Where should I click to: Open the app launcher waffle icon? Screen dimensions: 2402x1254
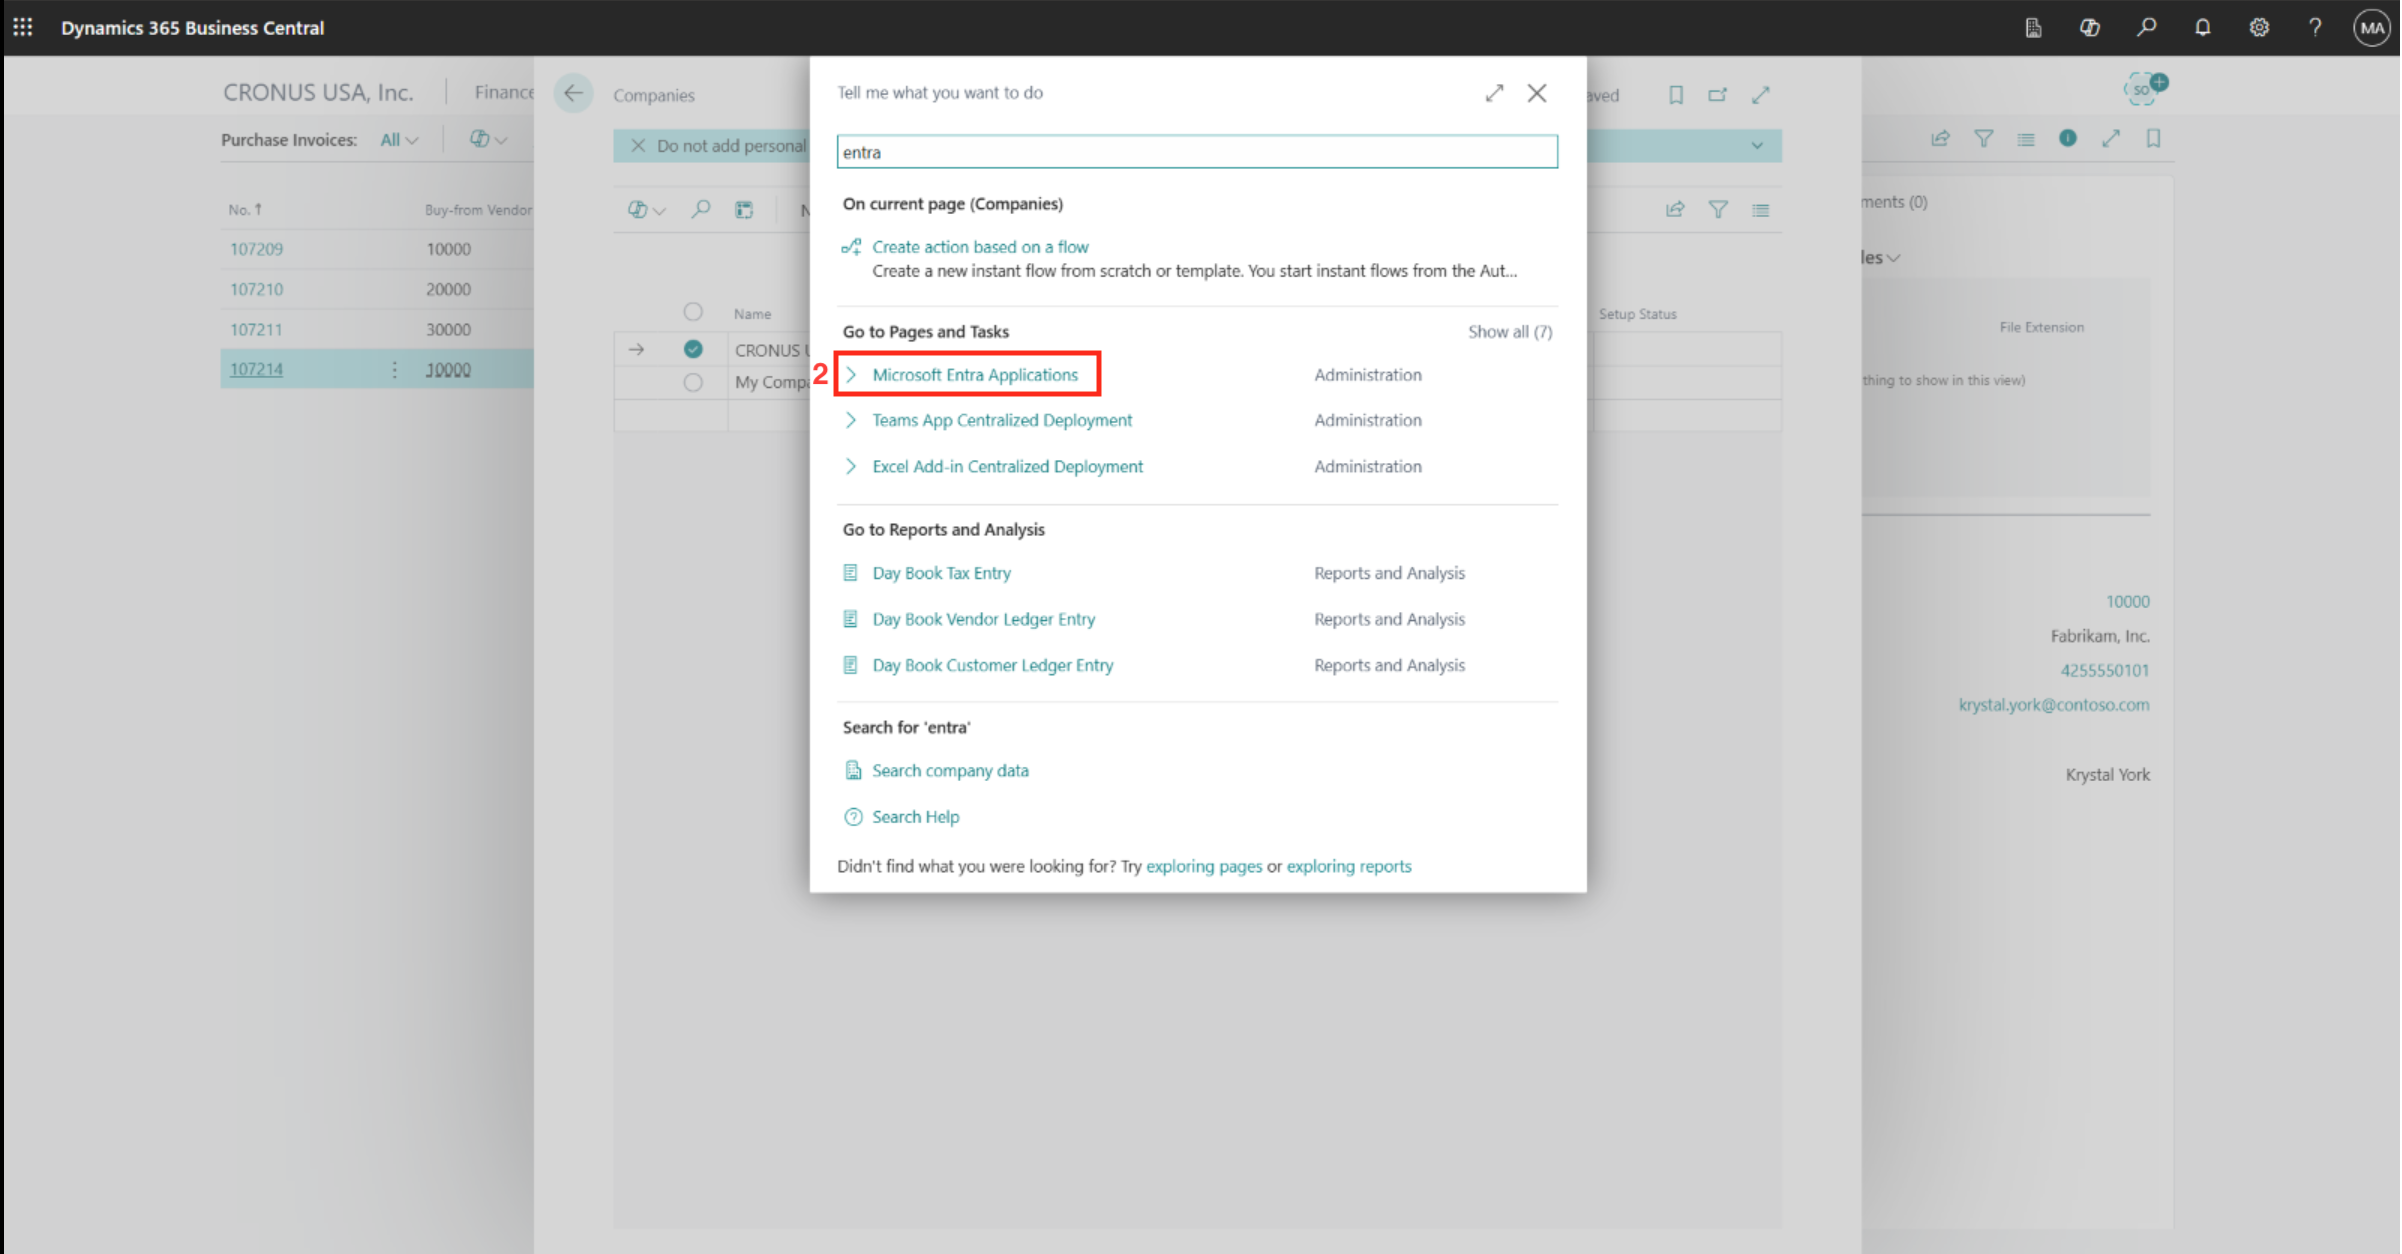23,27
